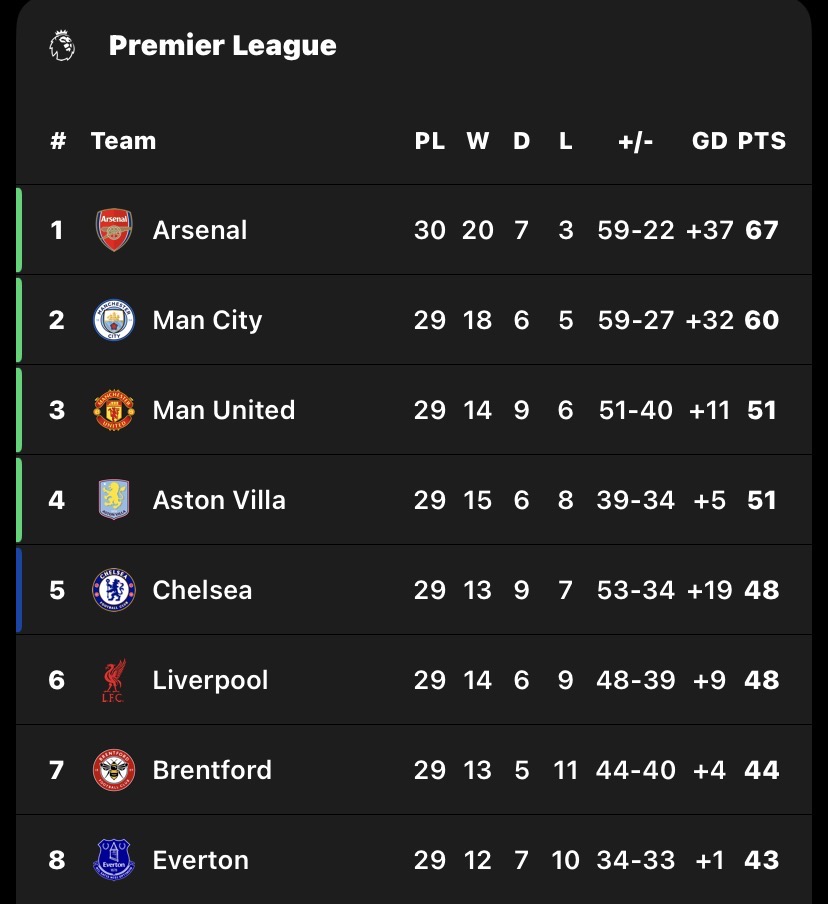
Task: Open the Man City team page
Action: point(207,320)
